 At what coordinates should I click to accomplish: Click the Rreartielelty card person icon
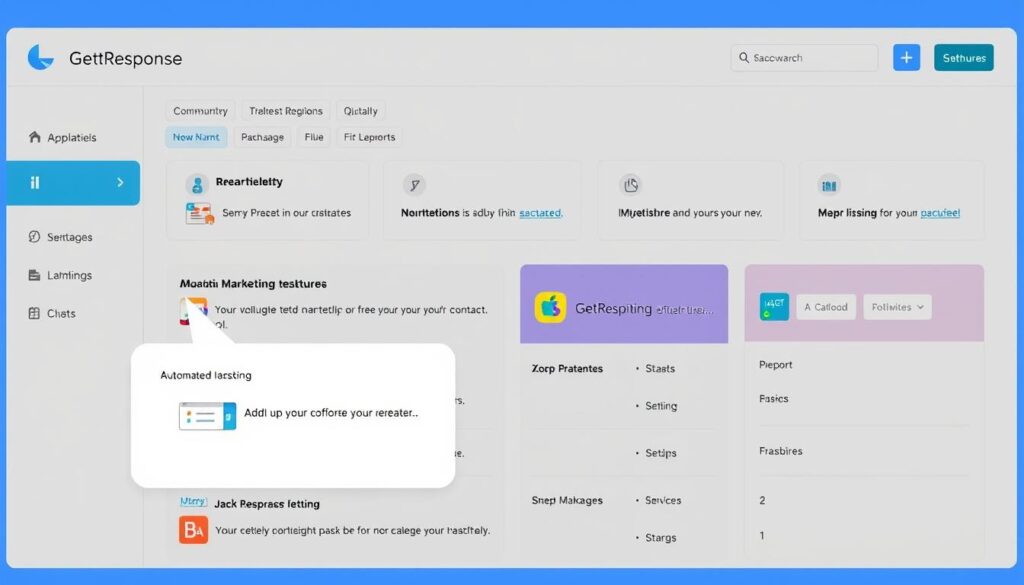click(x=196, y=184)
